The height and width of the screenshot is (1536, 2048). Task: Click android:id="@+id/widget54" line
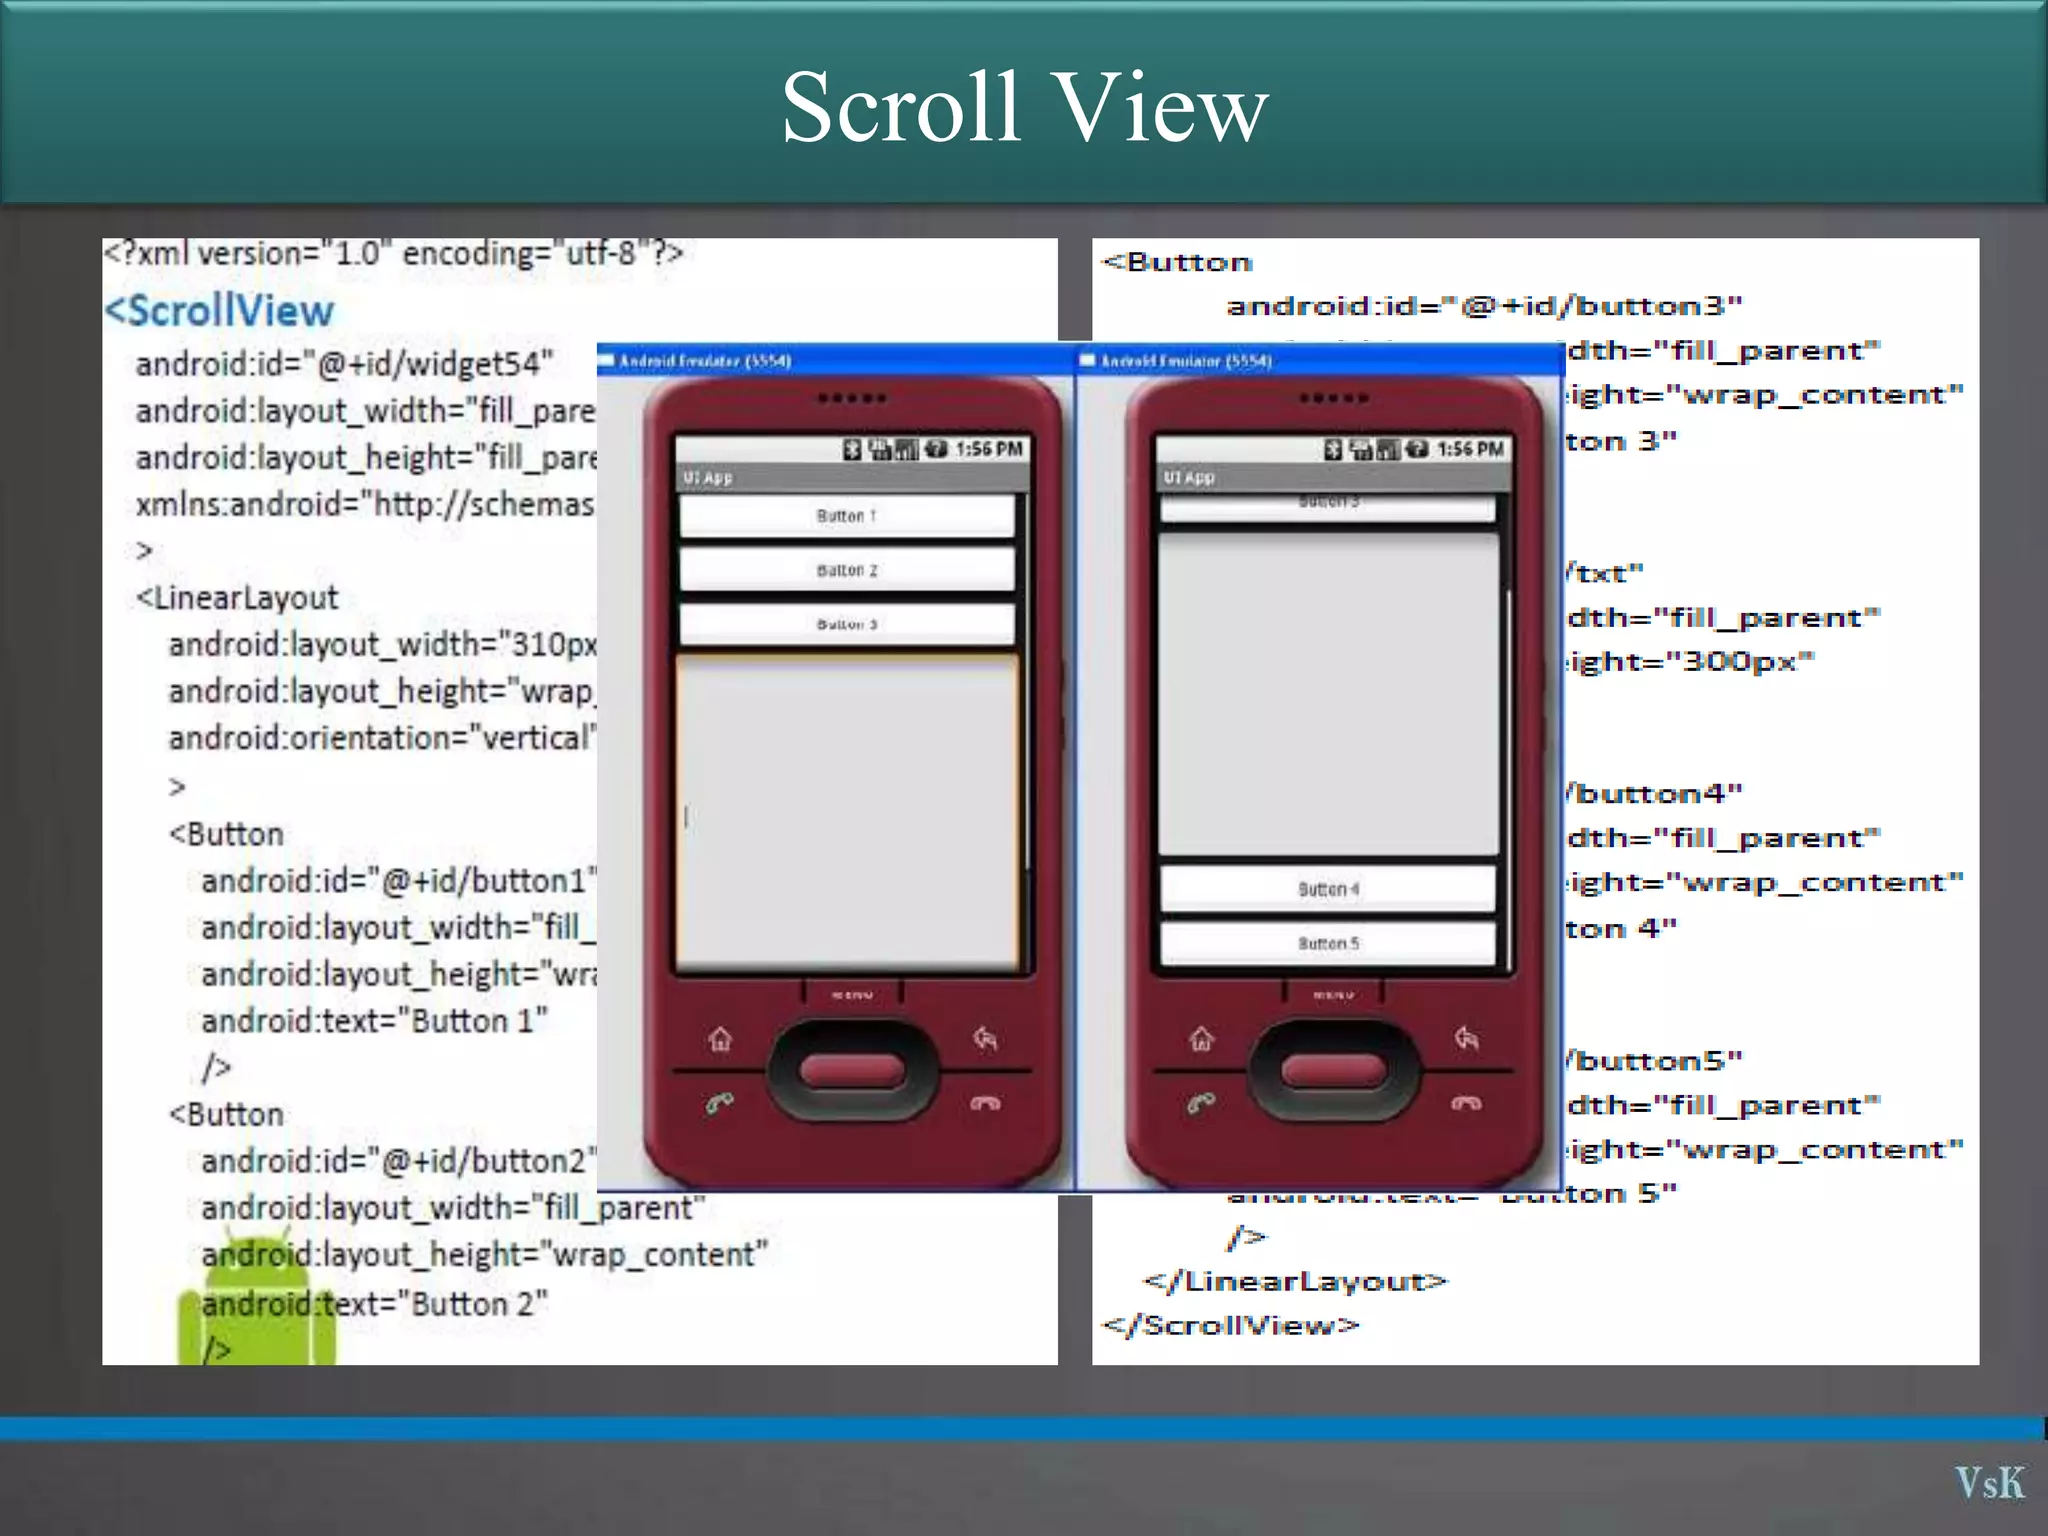point(344,364)
